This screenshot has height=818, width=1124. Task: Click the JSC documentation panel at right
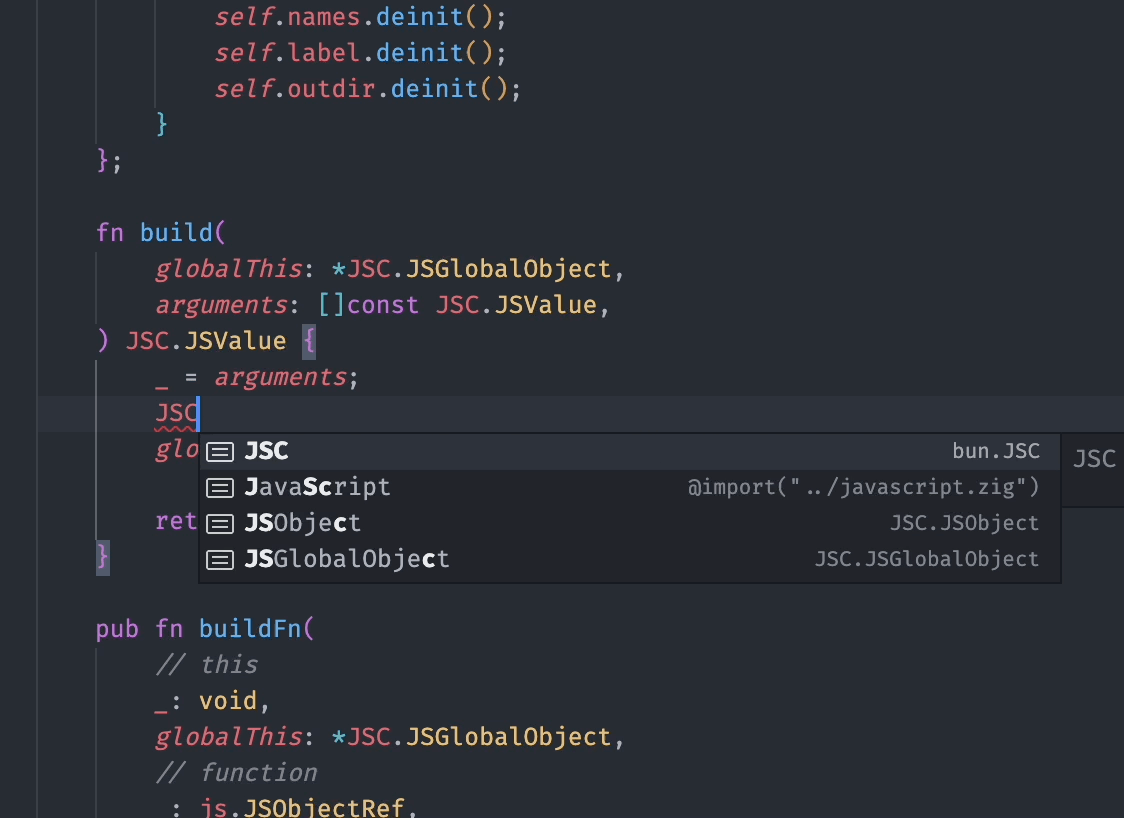tap(1093, 470)
